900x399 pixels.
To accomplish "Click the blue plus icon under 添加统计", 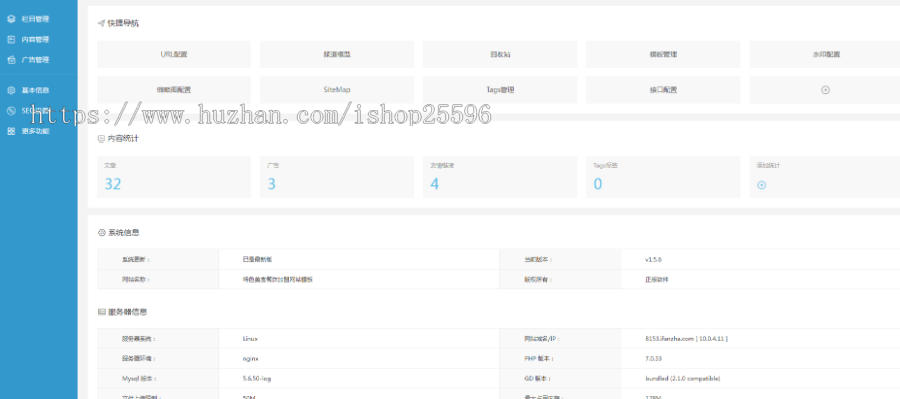I will (761, 185).
